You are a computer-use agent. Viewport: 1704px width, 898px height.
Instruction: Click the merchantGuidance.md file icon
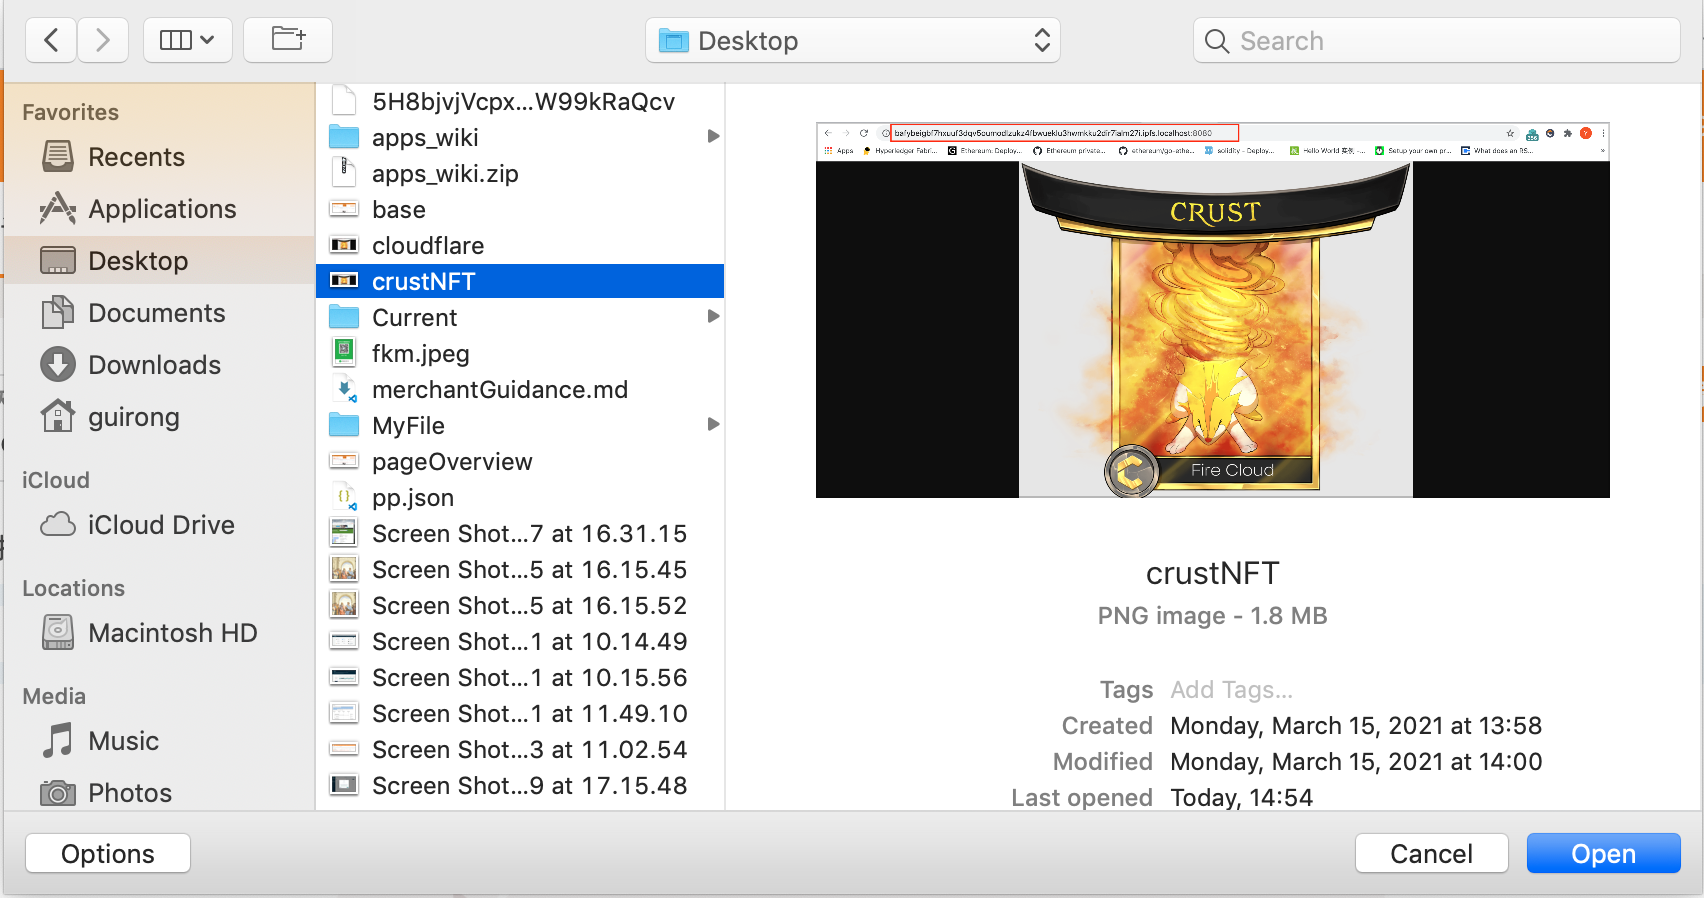pos(346,389)
